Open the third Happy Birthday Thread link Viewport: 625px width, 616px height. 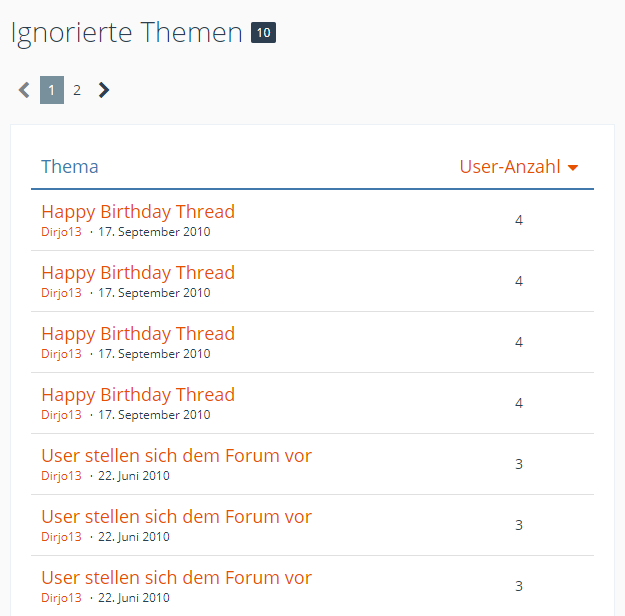coord(138,334)
